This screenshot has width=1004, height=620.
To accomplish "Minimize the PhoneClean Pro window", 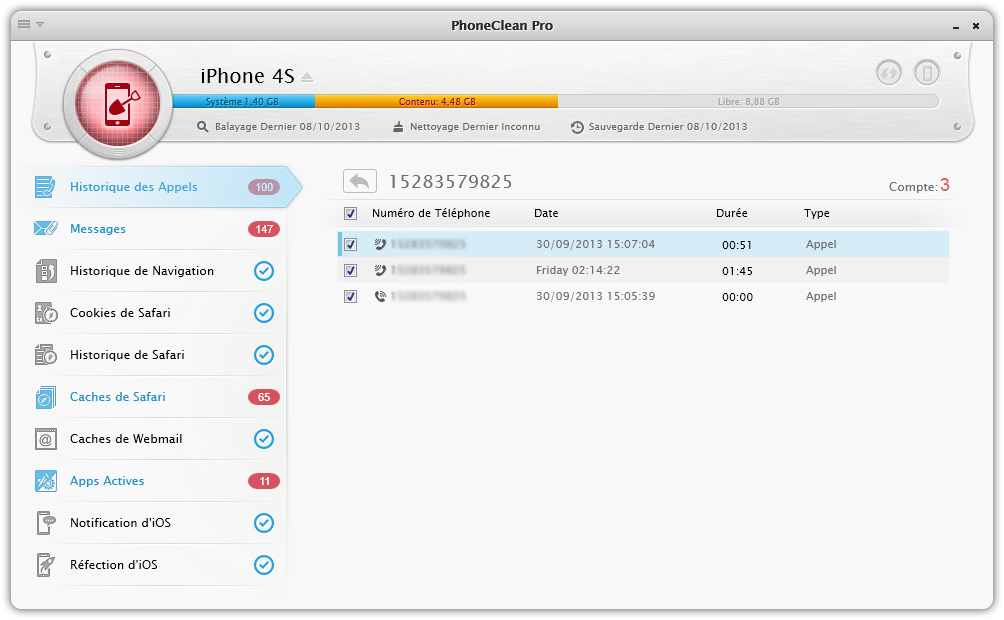I will click(x=956, y=27).
